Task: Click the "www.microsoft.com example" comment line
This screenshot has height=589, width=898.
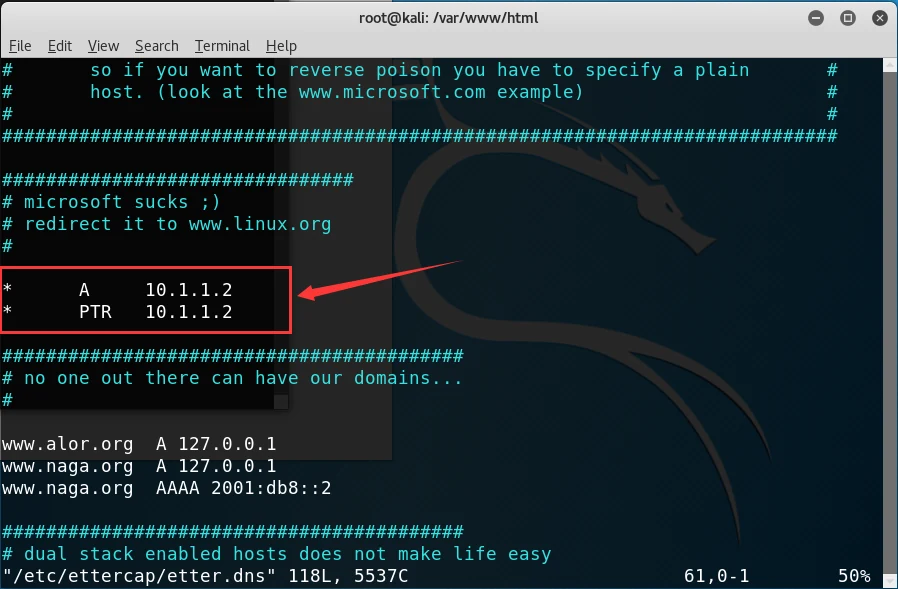Action: tap(419, 92)
